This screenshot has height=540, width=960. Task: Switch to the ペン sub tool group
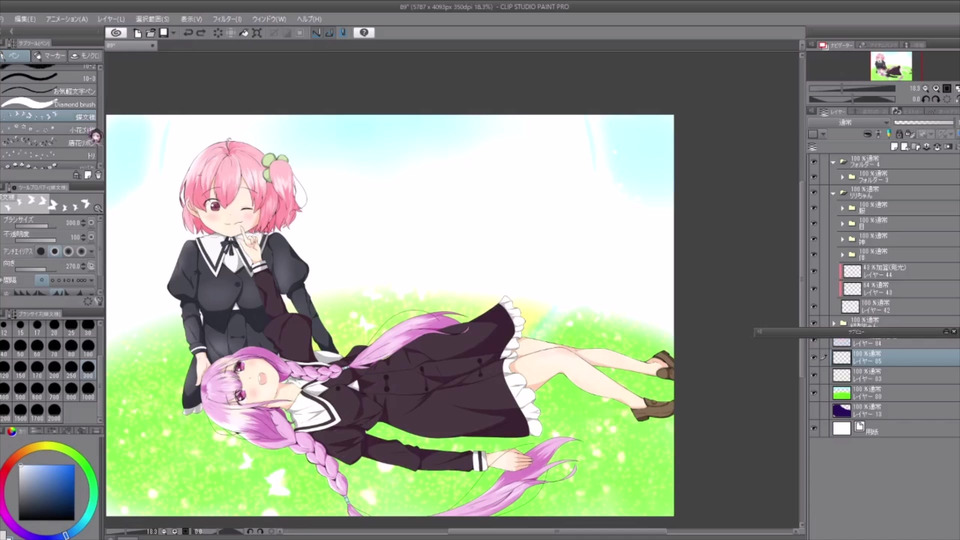(15, 56)
